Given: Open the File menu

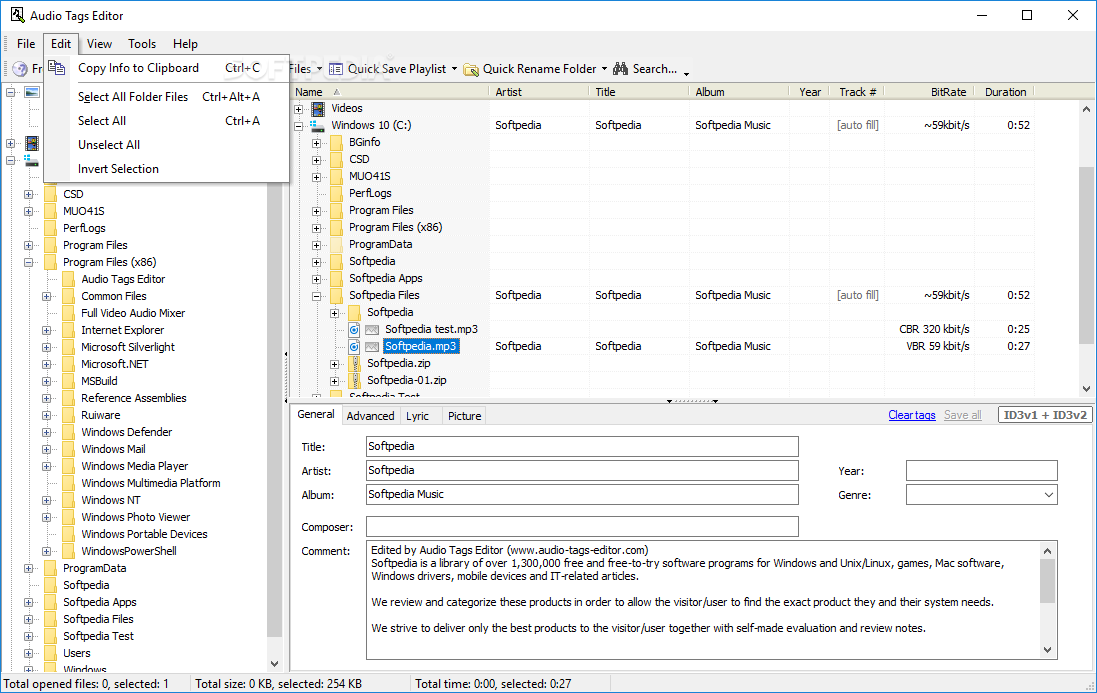Looking at the screenshot, I should (x=26, y=43).
